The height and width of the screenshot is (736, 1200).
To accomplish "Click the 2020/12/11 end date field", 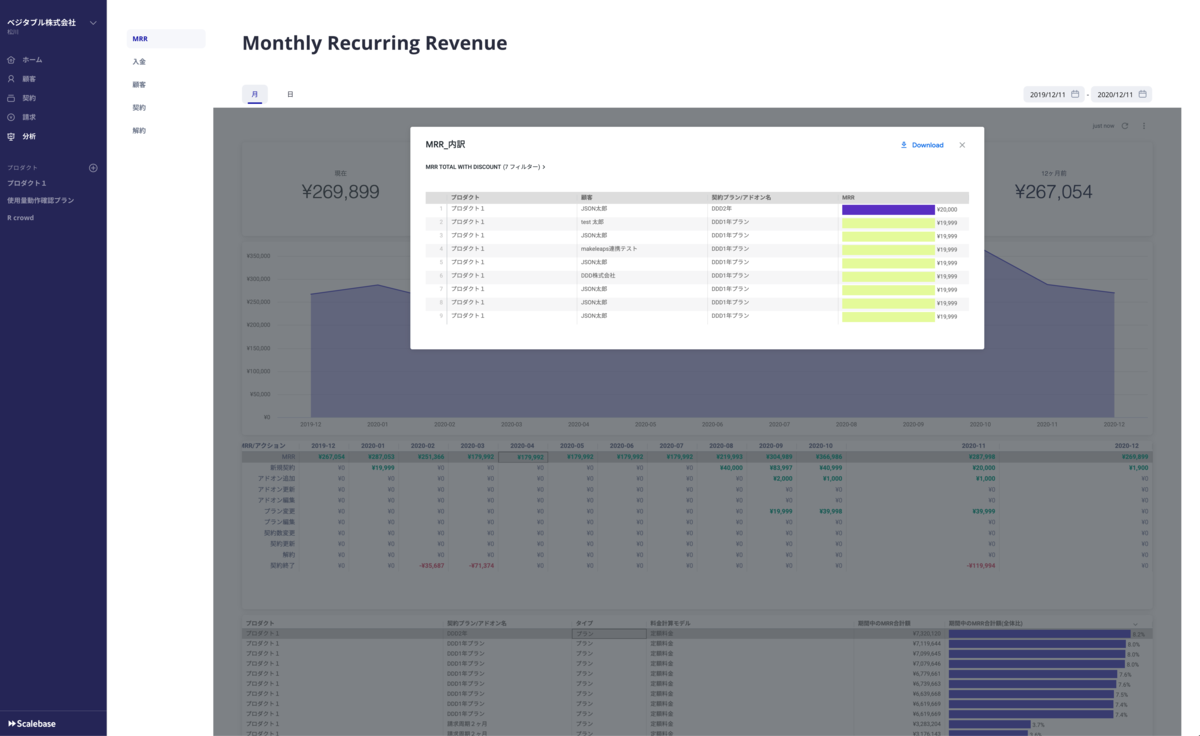I will (1121, 94).
